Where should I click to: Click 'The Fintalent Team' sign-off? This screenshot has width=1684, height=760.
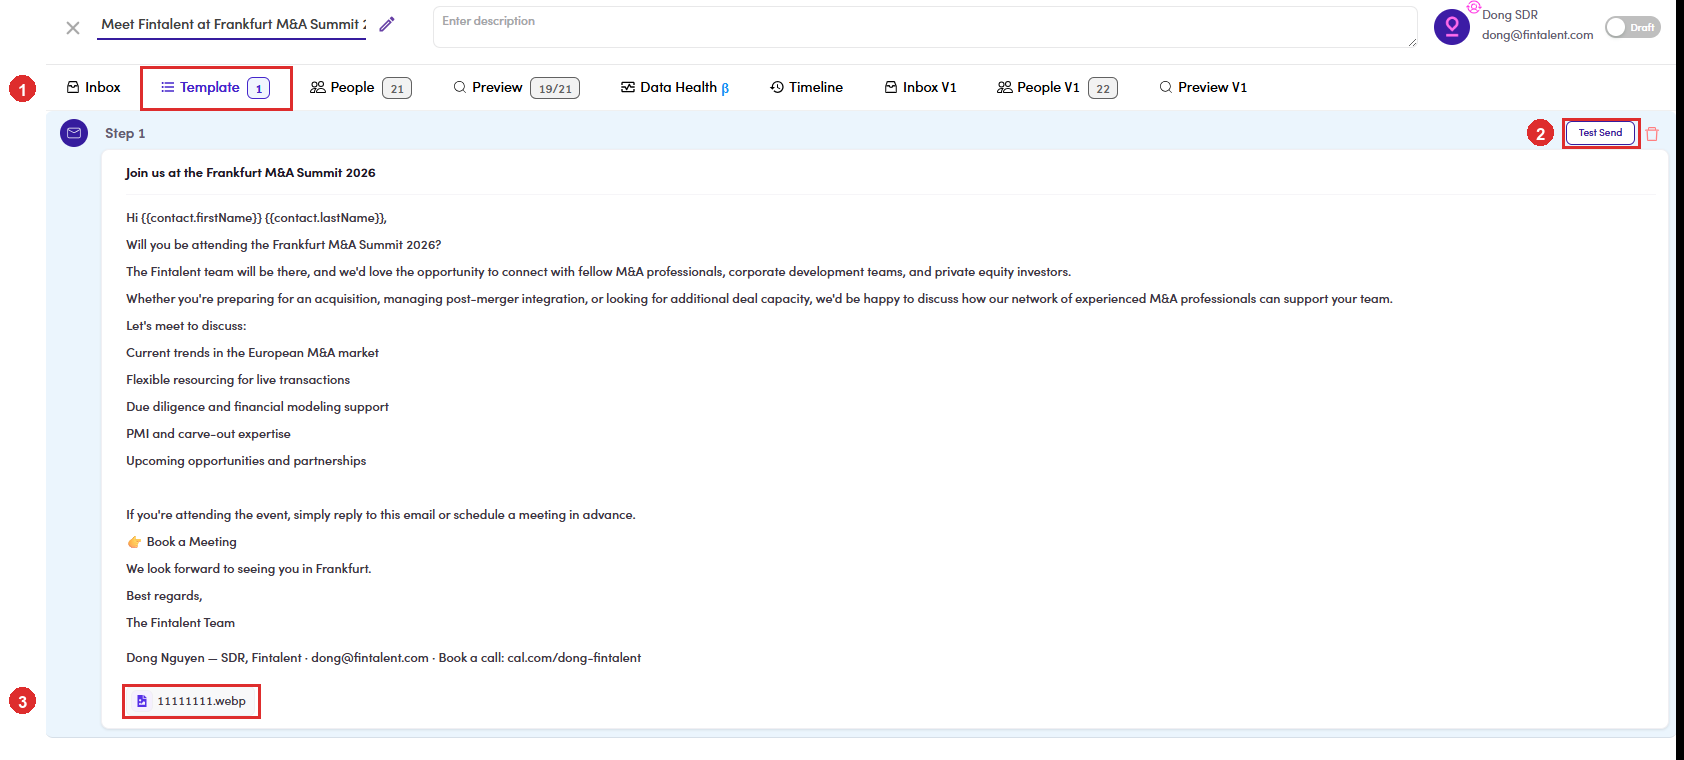click(x=181, y=623)
